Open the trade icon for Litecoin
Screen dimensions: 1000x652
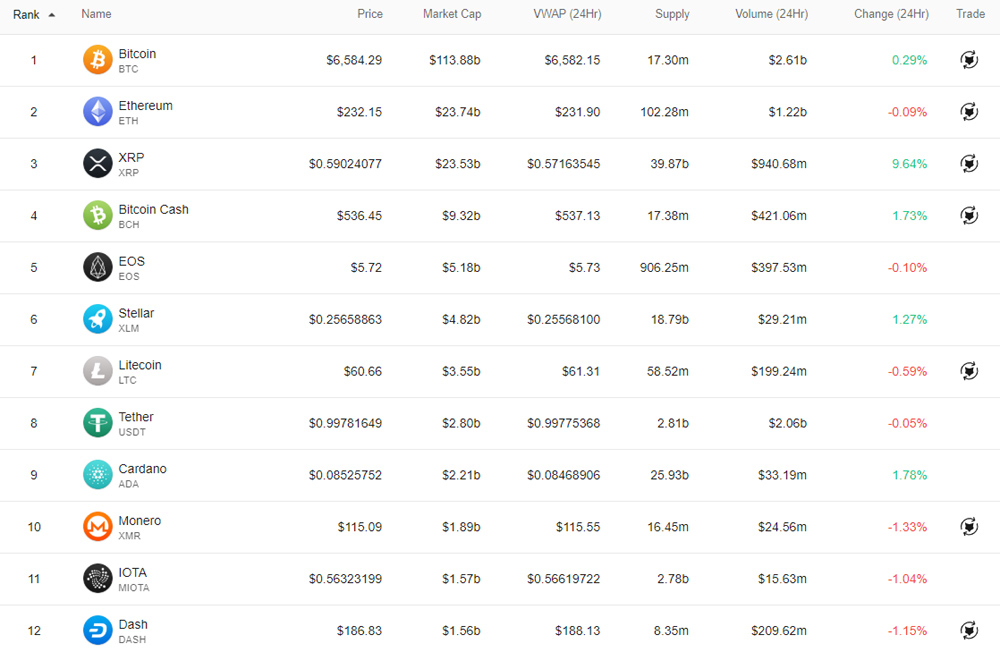pos(969,371)
